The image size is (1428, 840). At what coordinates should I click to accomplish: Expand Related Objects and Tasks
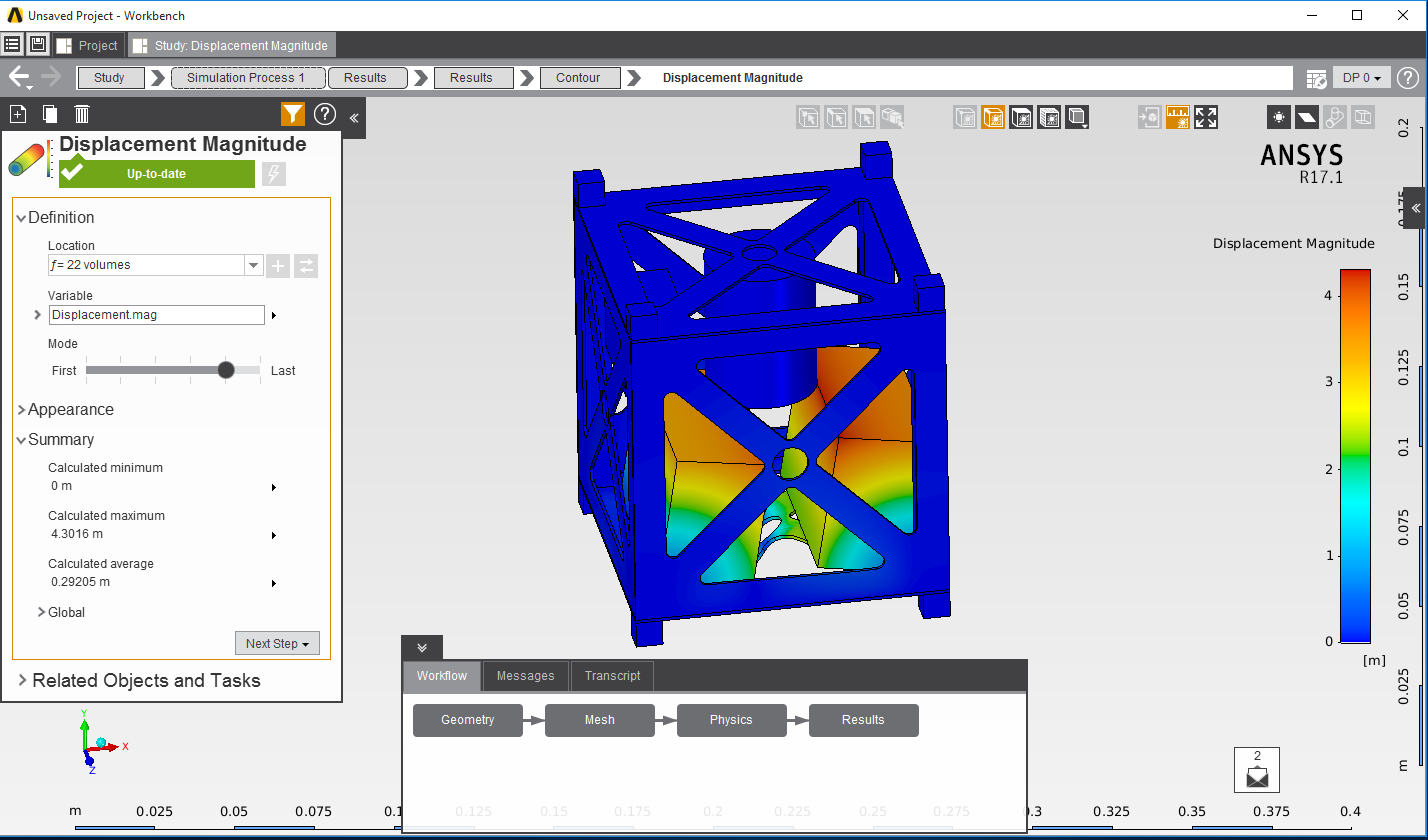(23, 681)
